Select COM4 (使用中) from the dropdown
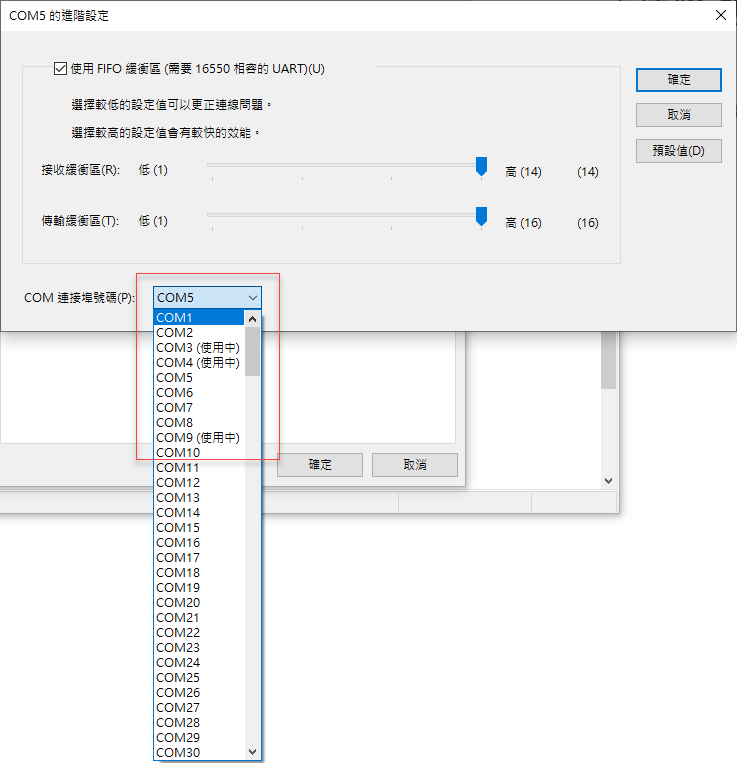Viewport: 737px width, 763px height. [x=198, y=362]
